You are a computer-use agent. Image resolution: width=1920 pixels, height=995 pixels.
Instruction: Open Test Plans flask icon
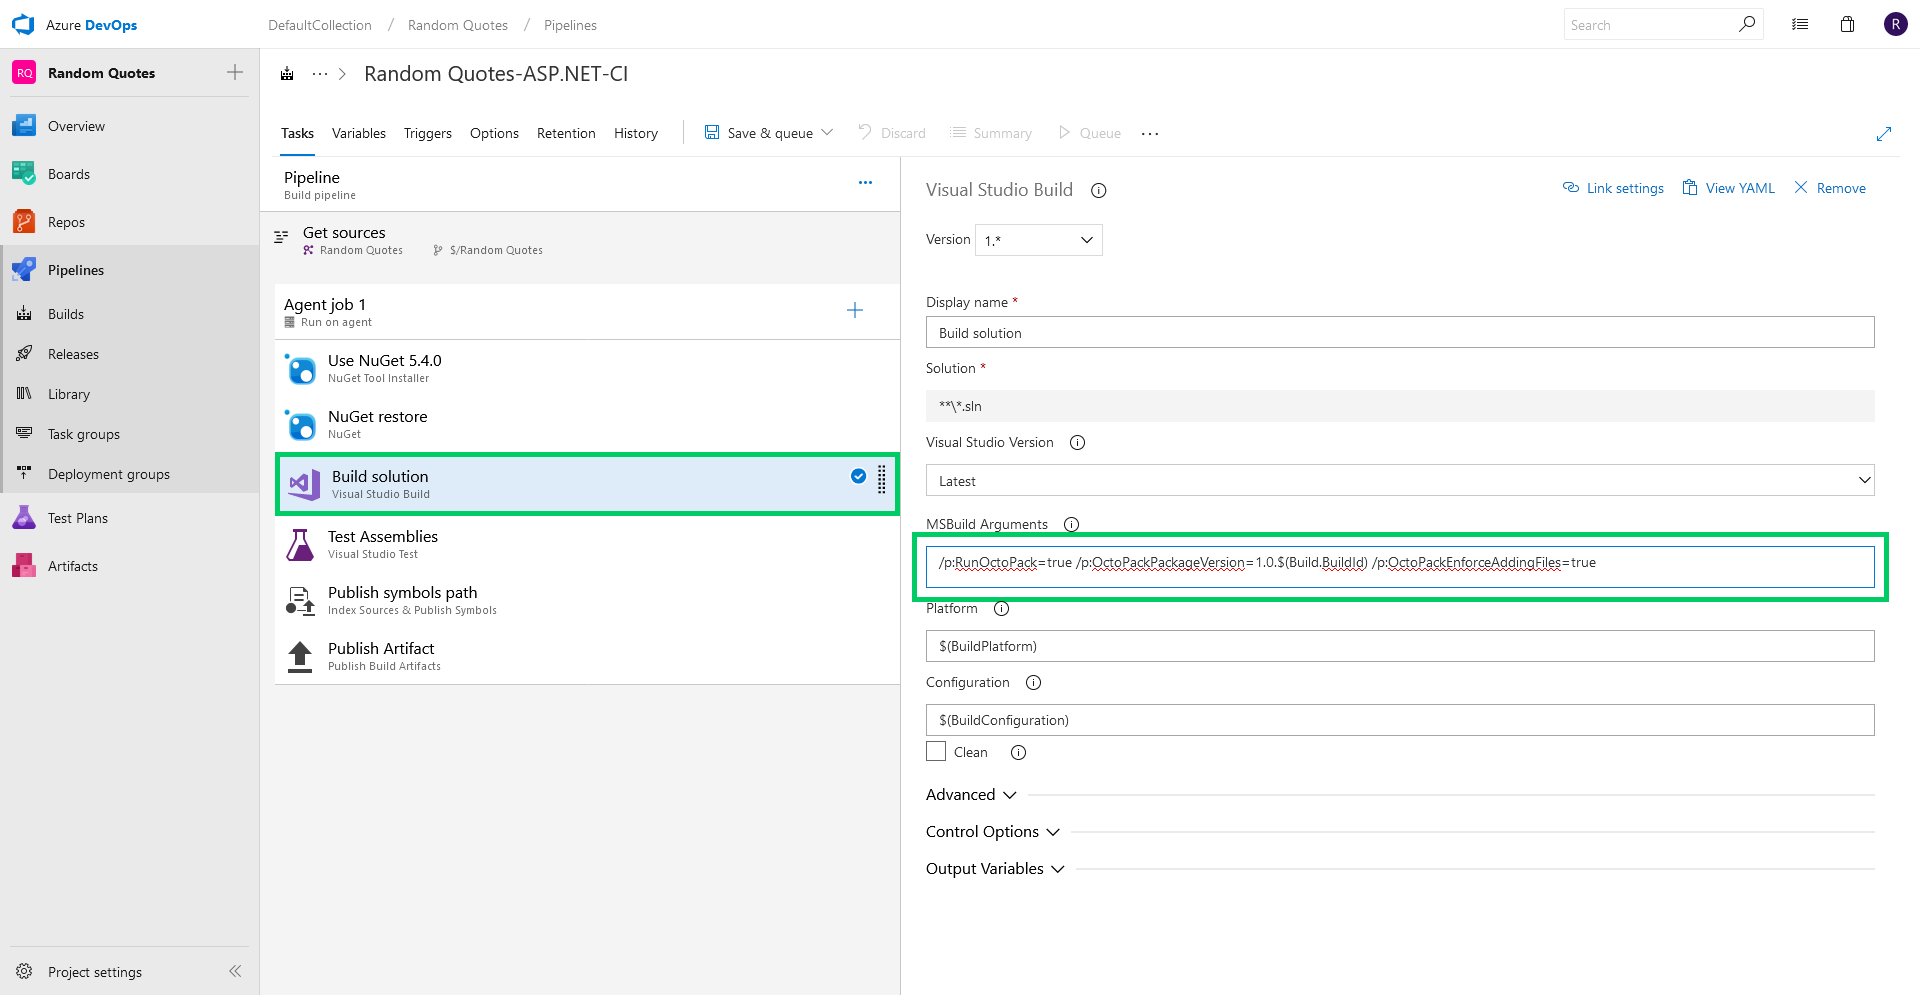pyautogui.click(x=24, y=518)
